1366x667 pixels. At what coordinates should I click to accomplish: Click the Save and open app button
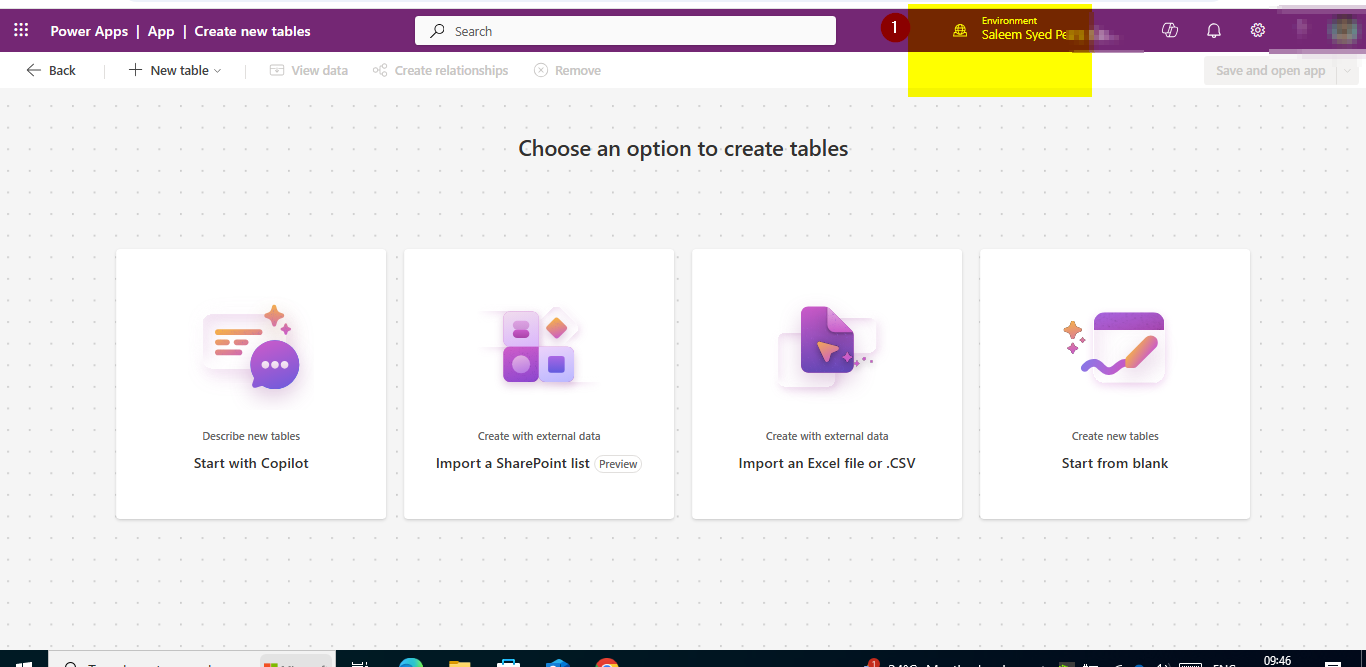pyautogui.click(x=1270, y=70)
